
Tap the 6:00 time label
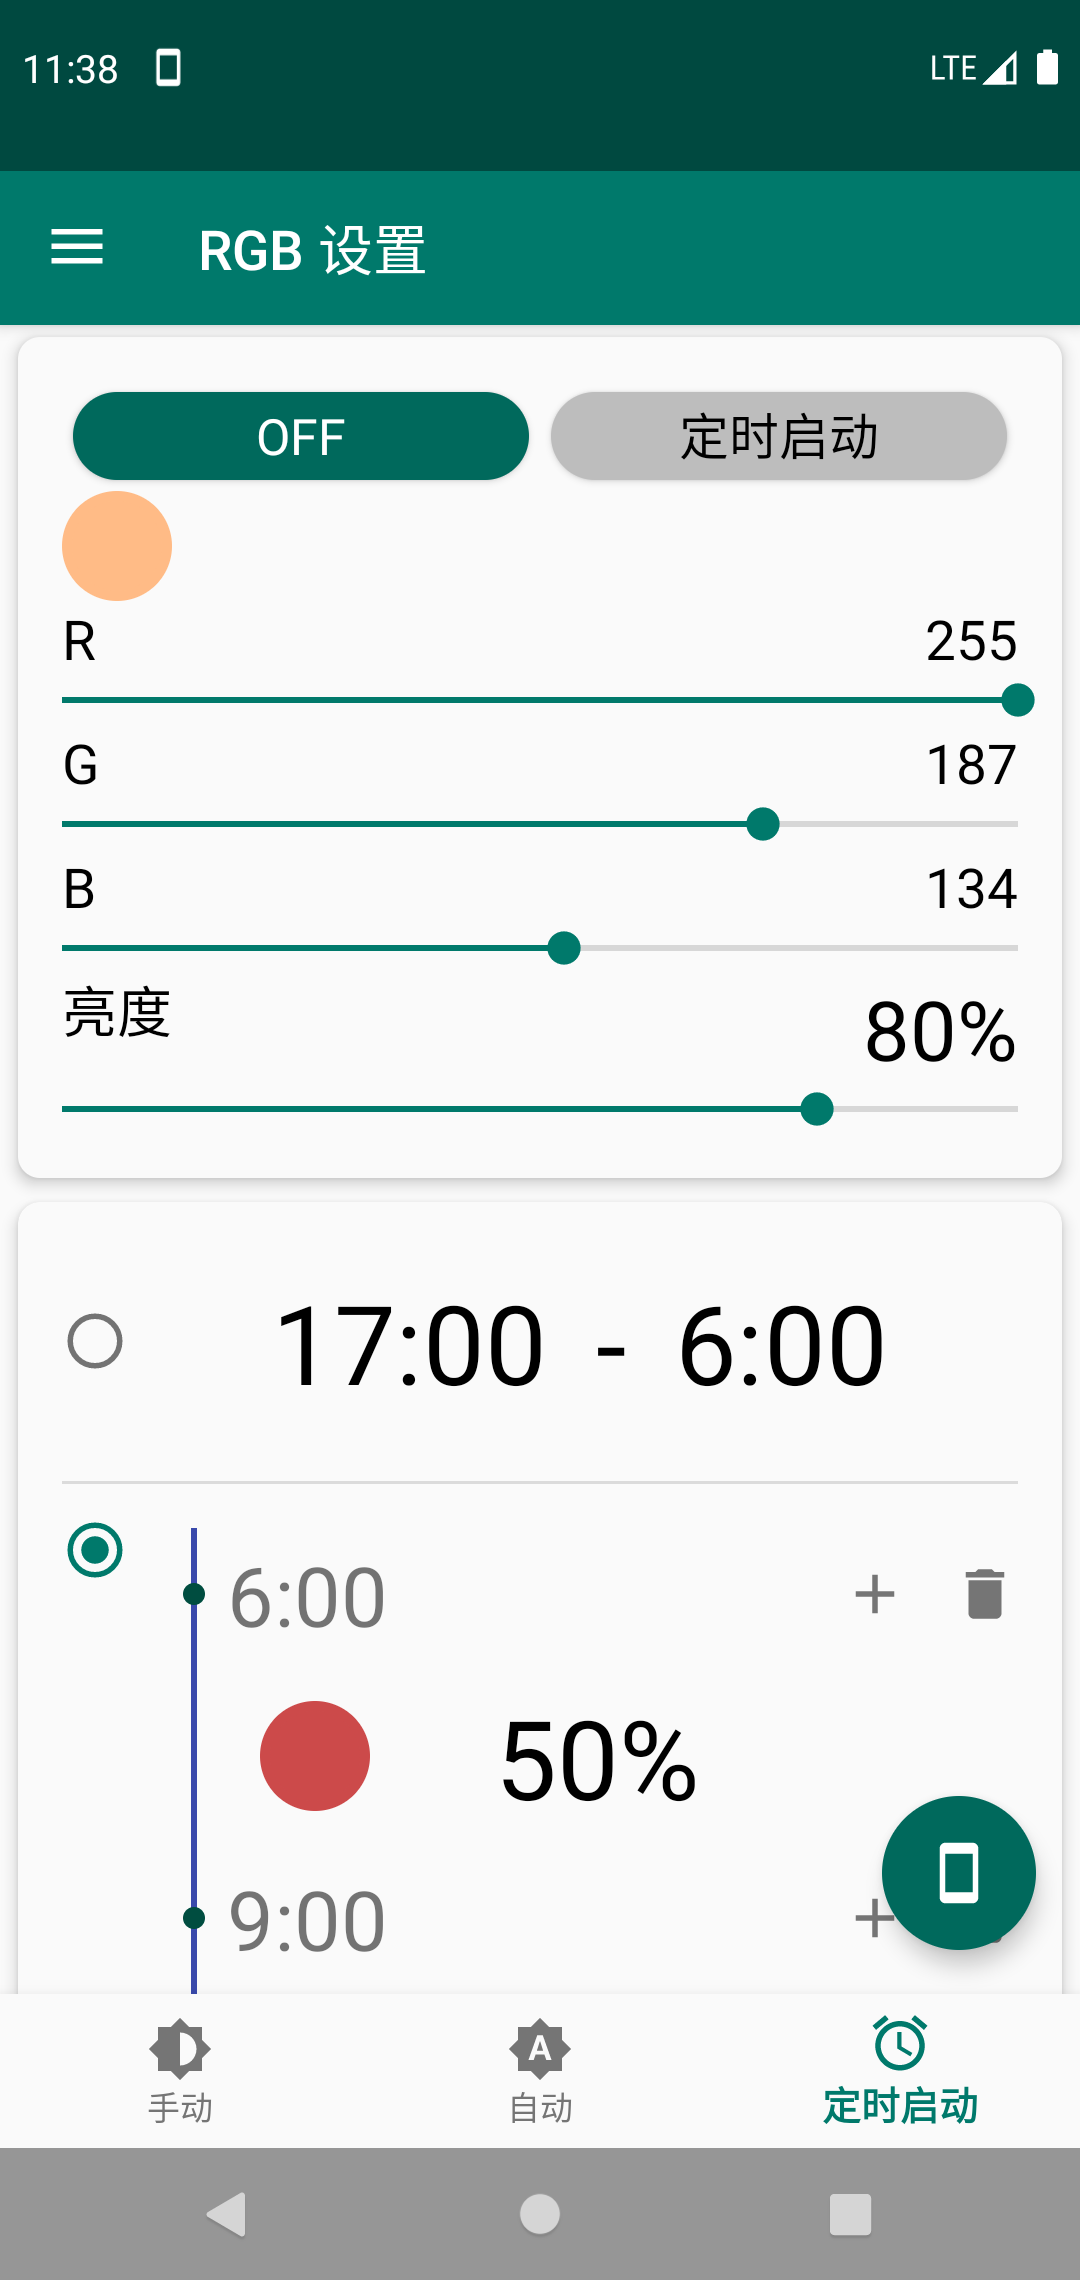[x=307, y=1597]
